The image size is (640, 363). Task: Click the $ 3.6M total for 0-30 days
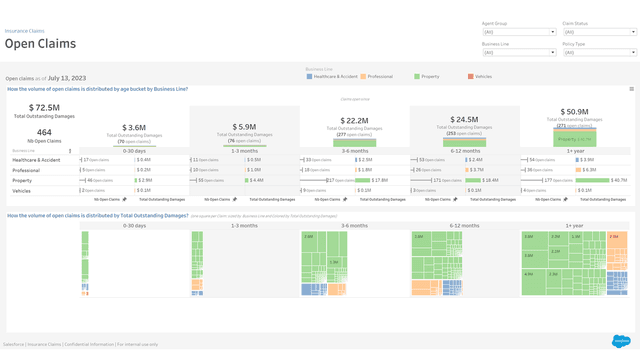134,128
